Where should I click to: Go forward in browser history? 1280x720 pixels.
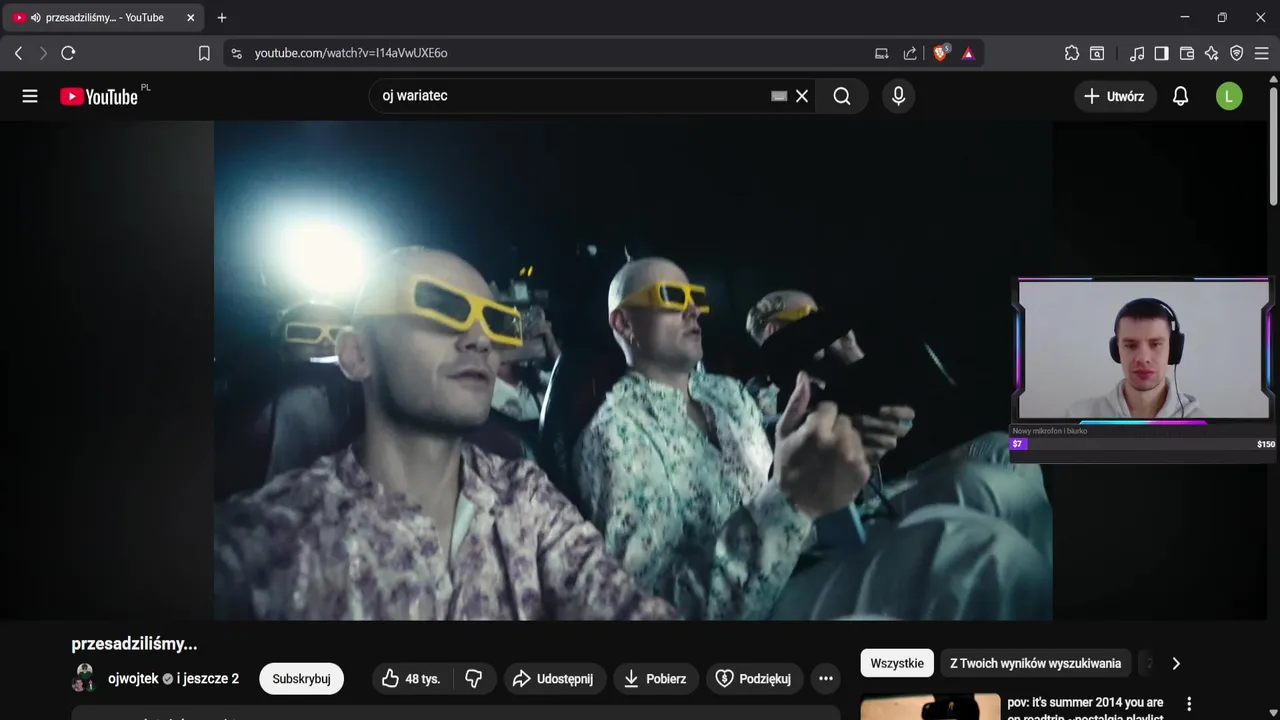click(x=43, y=53)
